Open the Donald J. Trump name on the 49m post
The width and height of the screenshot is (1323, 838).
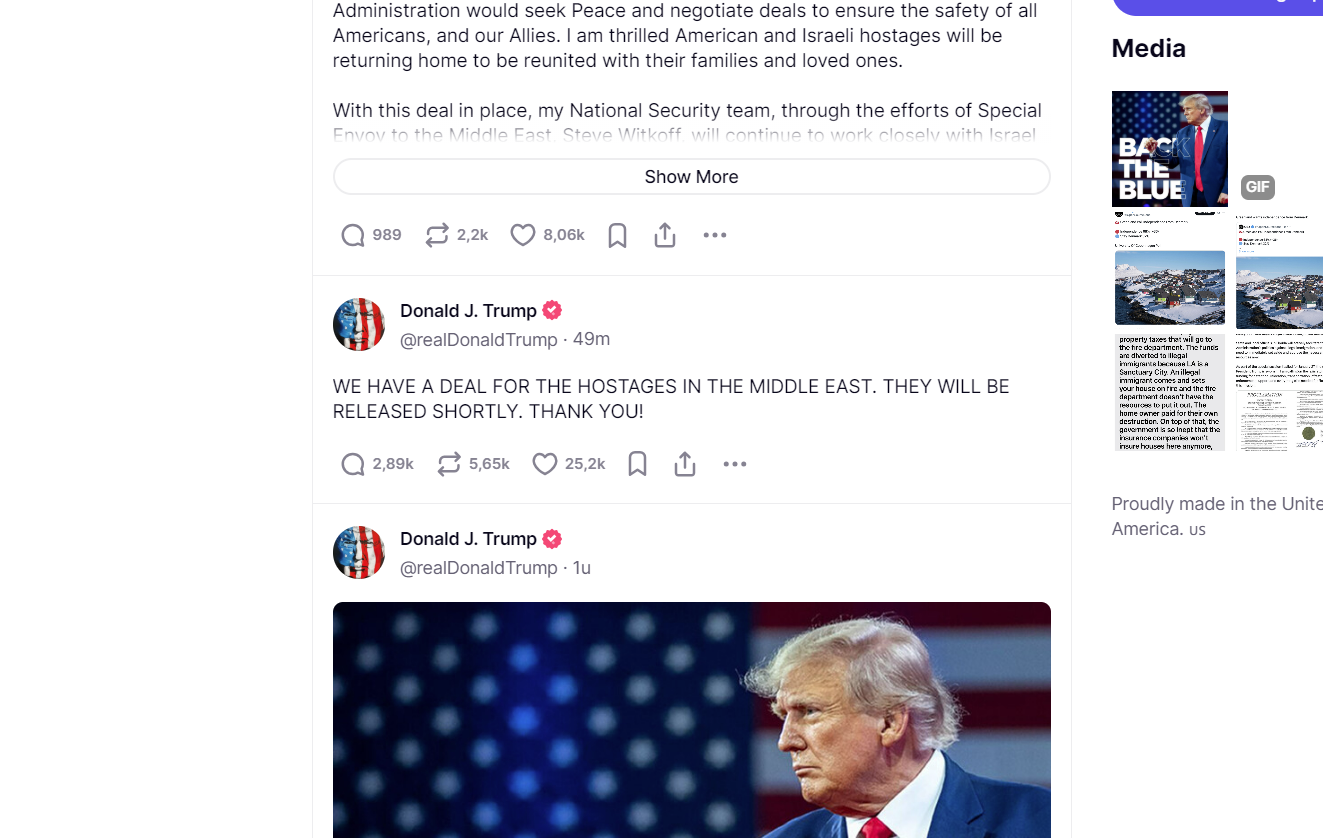pos(468,311)
